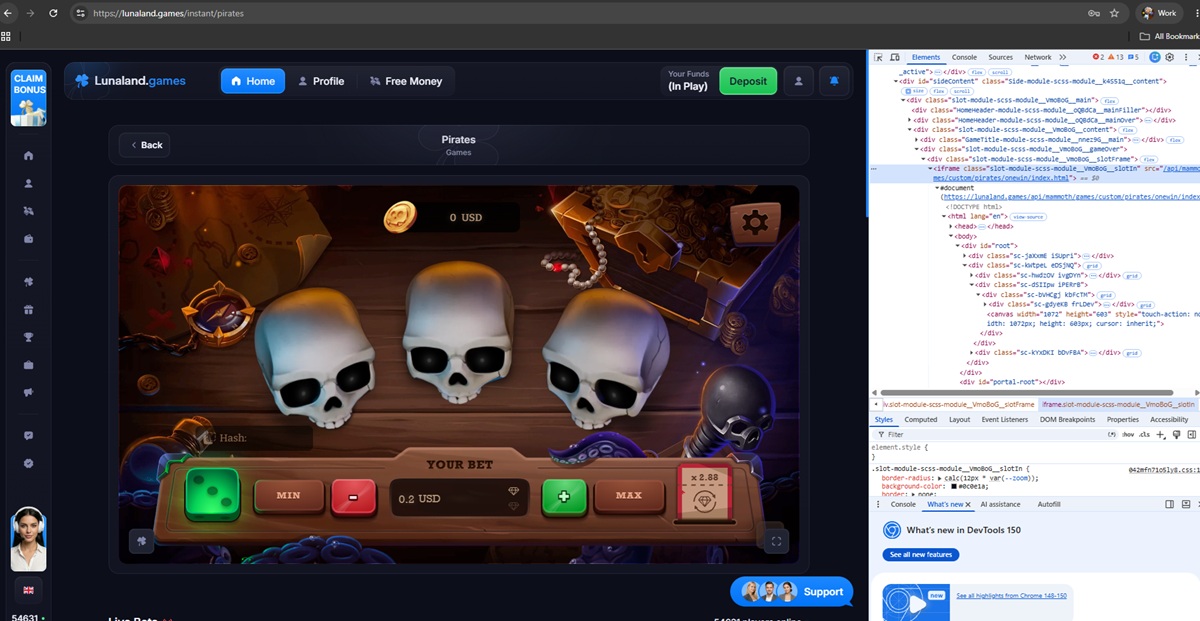Open the apps grid icon in the bookmarks bar
This screenshot has height=621, width=1200.
(6, 36)
